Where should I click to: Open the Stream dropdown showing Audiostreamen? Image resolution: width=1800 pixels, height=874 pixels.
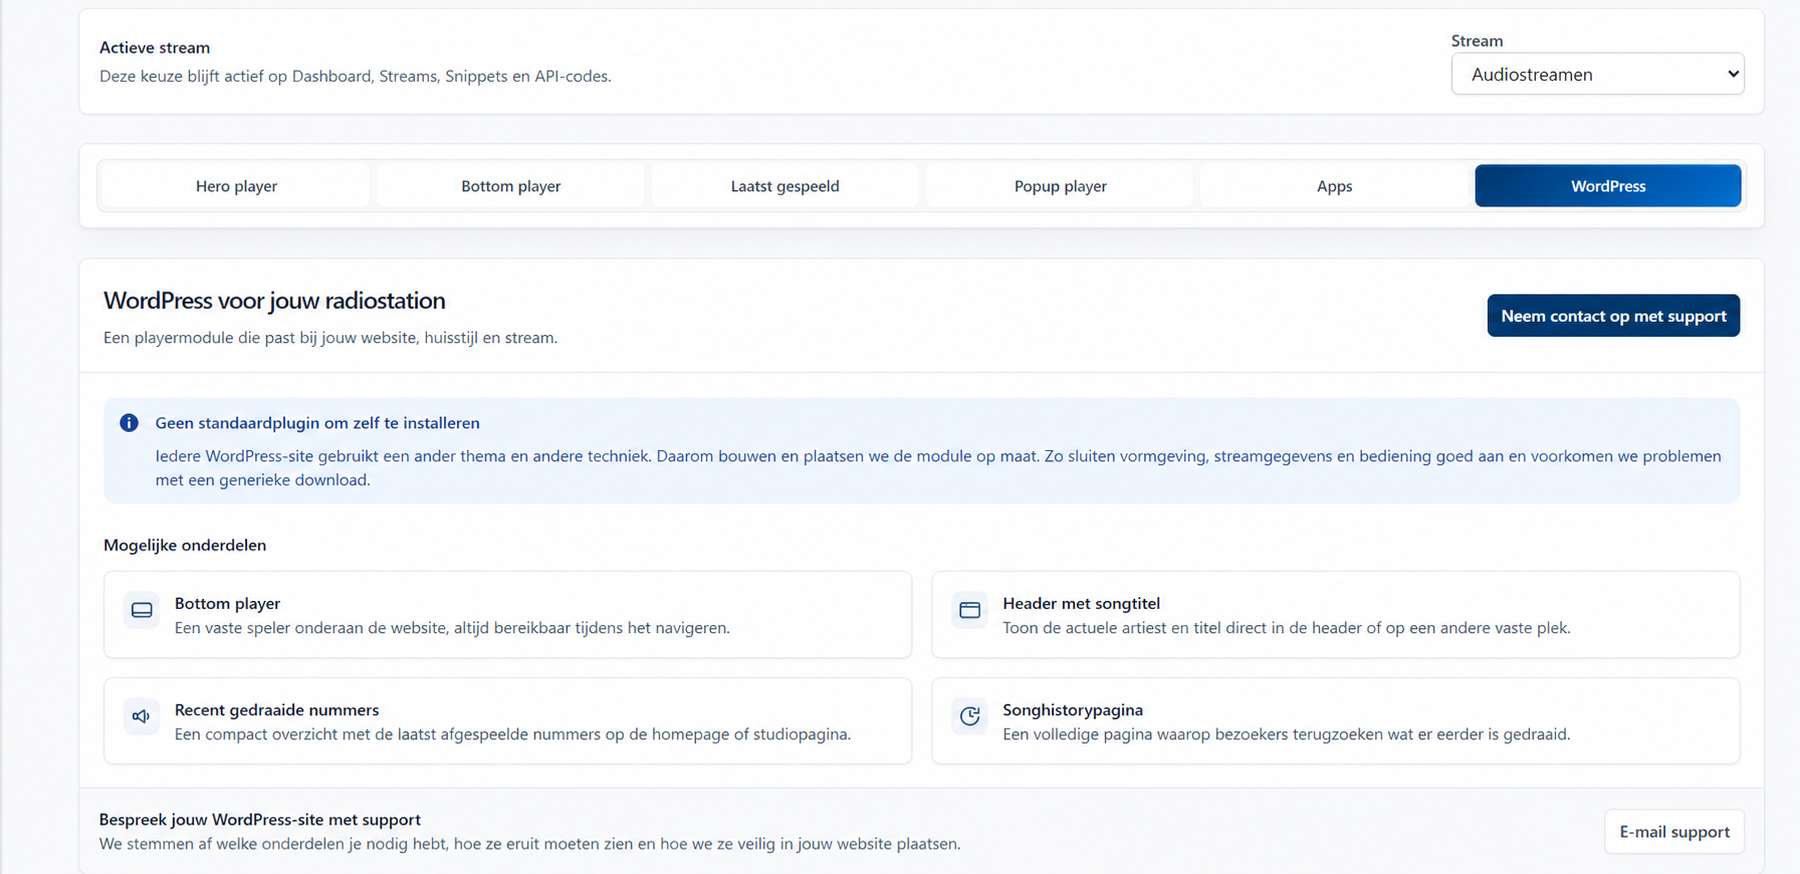[1597, 74]
